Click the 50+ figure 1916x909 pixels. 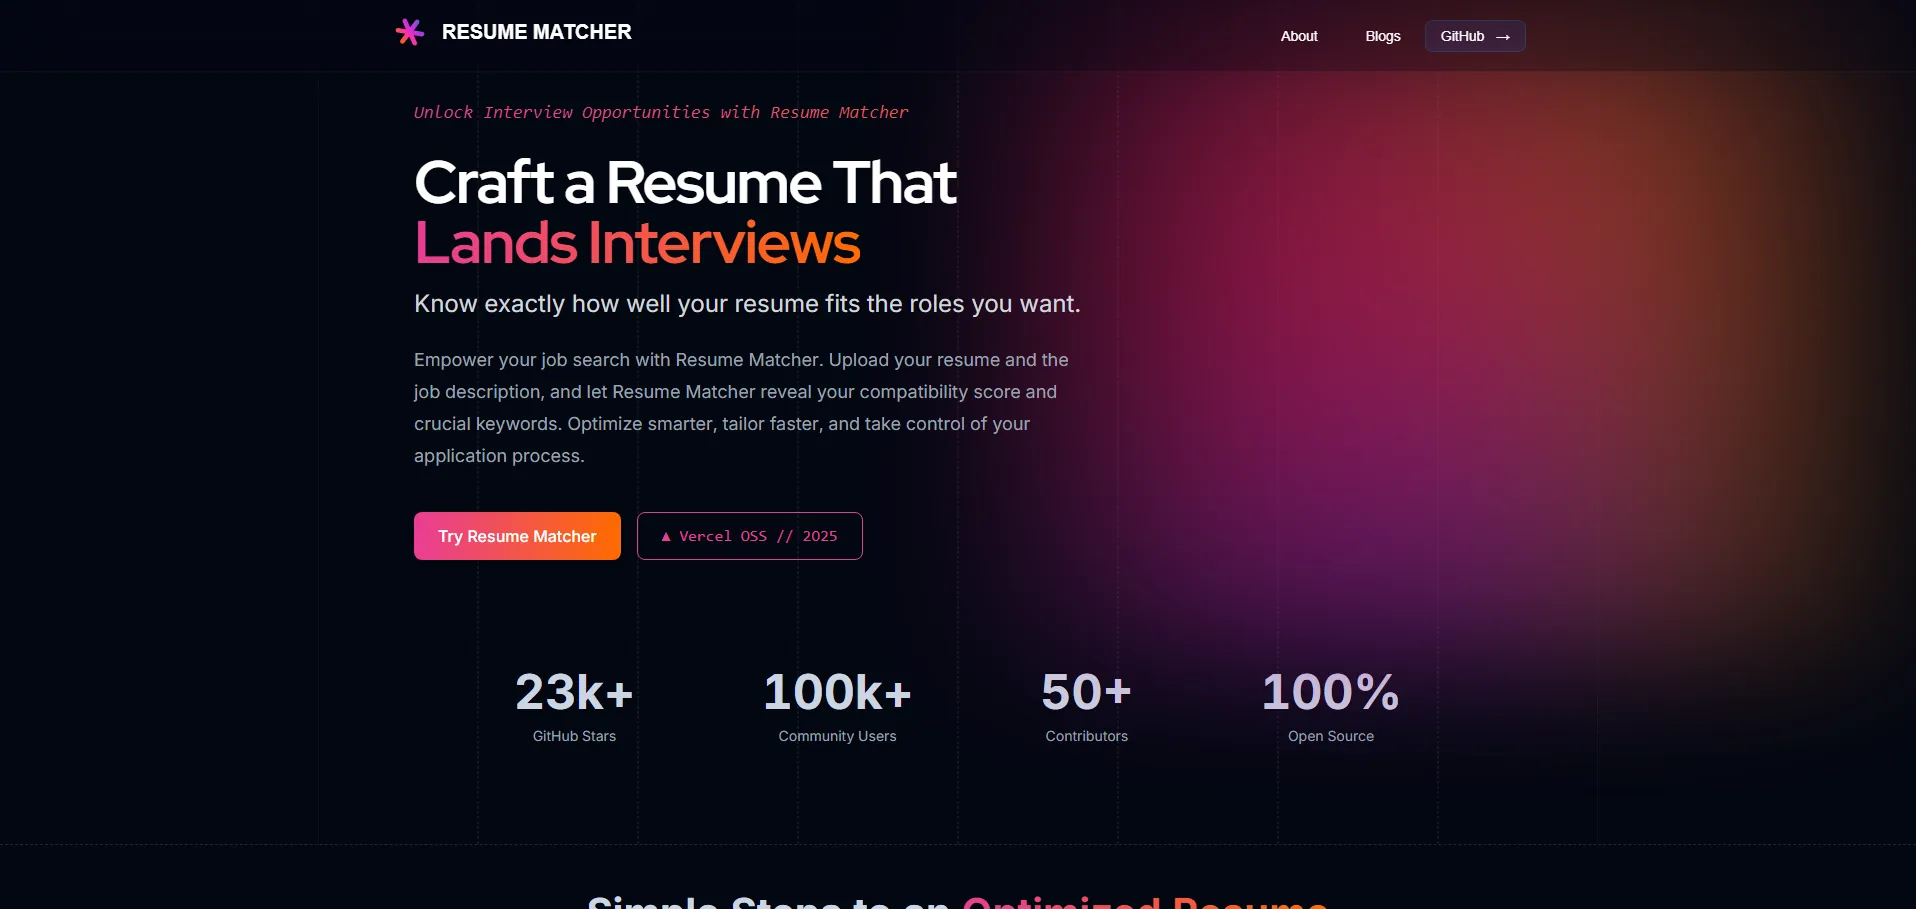pos(1086,692)
